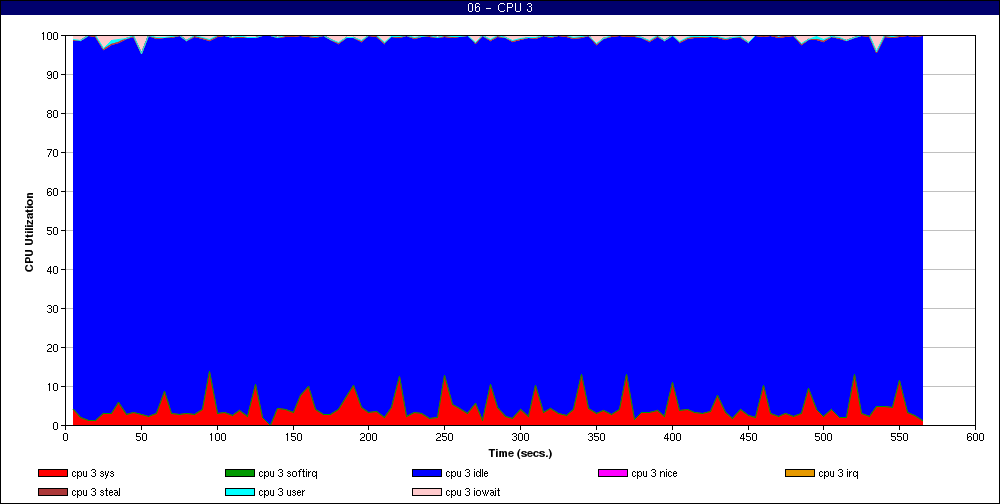Image resolution: width=1000 pixels, height=504 pixels.
Task: Click the magenta cpu 3 nice legend swatch
Action: [x=613, y=473]
